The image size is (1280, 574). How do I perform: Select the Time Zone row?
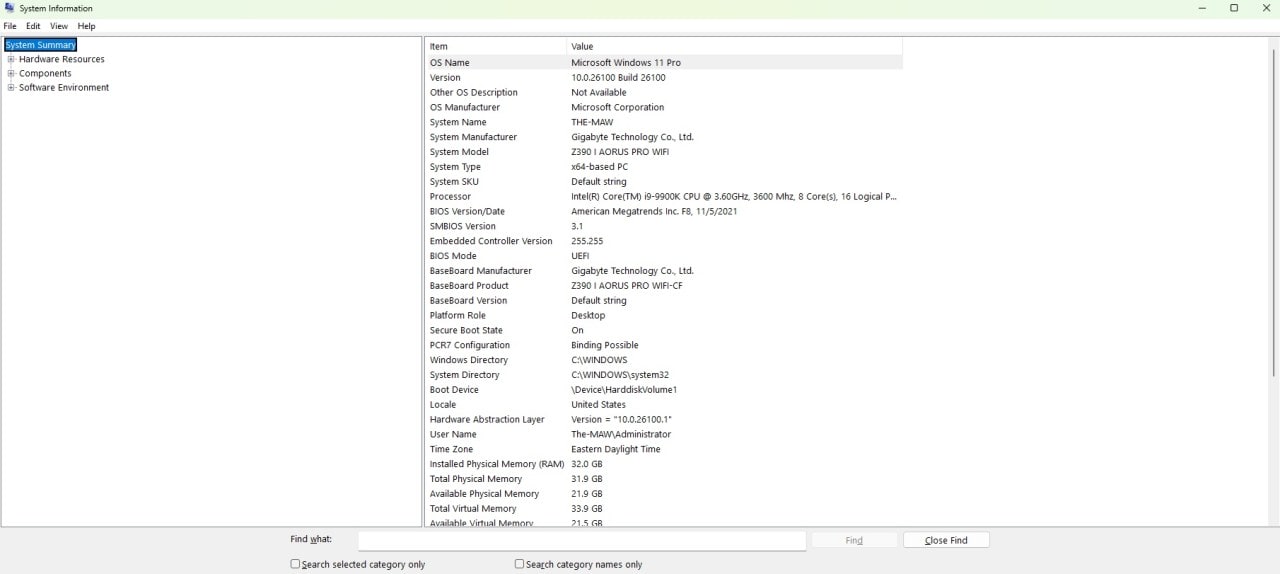coord(664,449)
